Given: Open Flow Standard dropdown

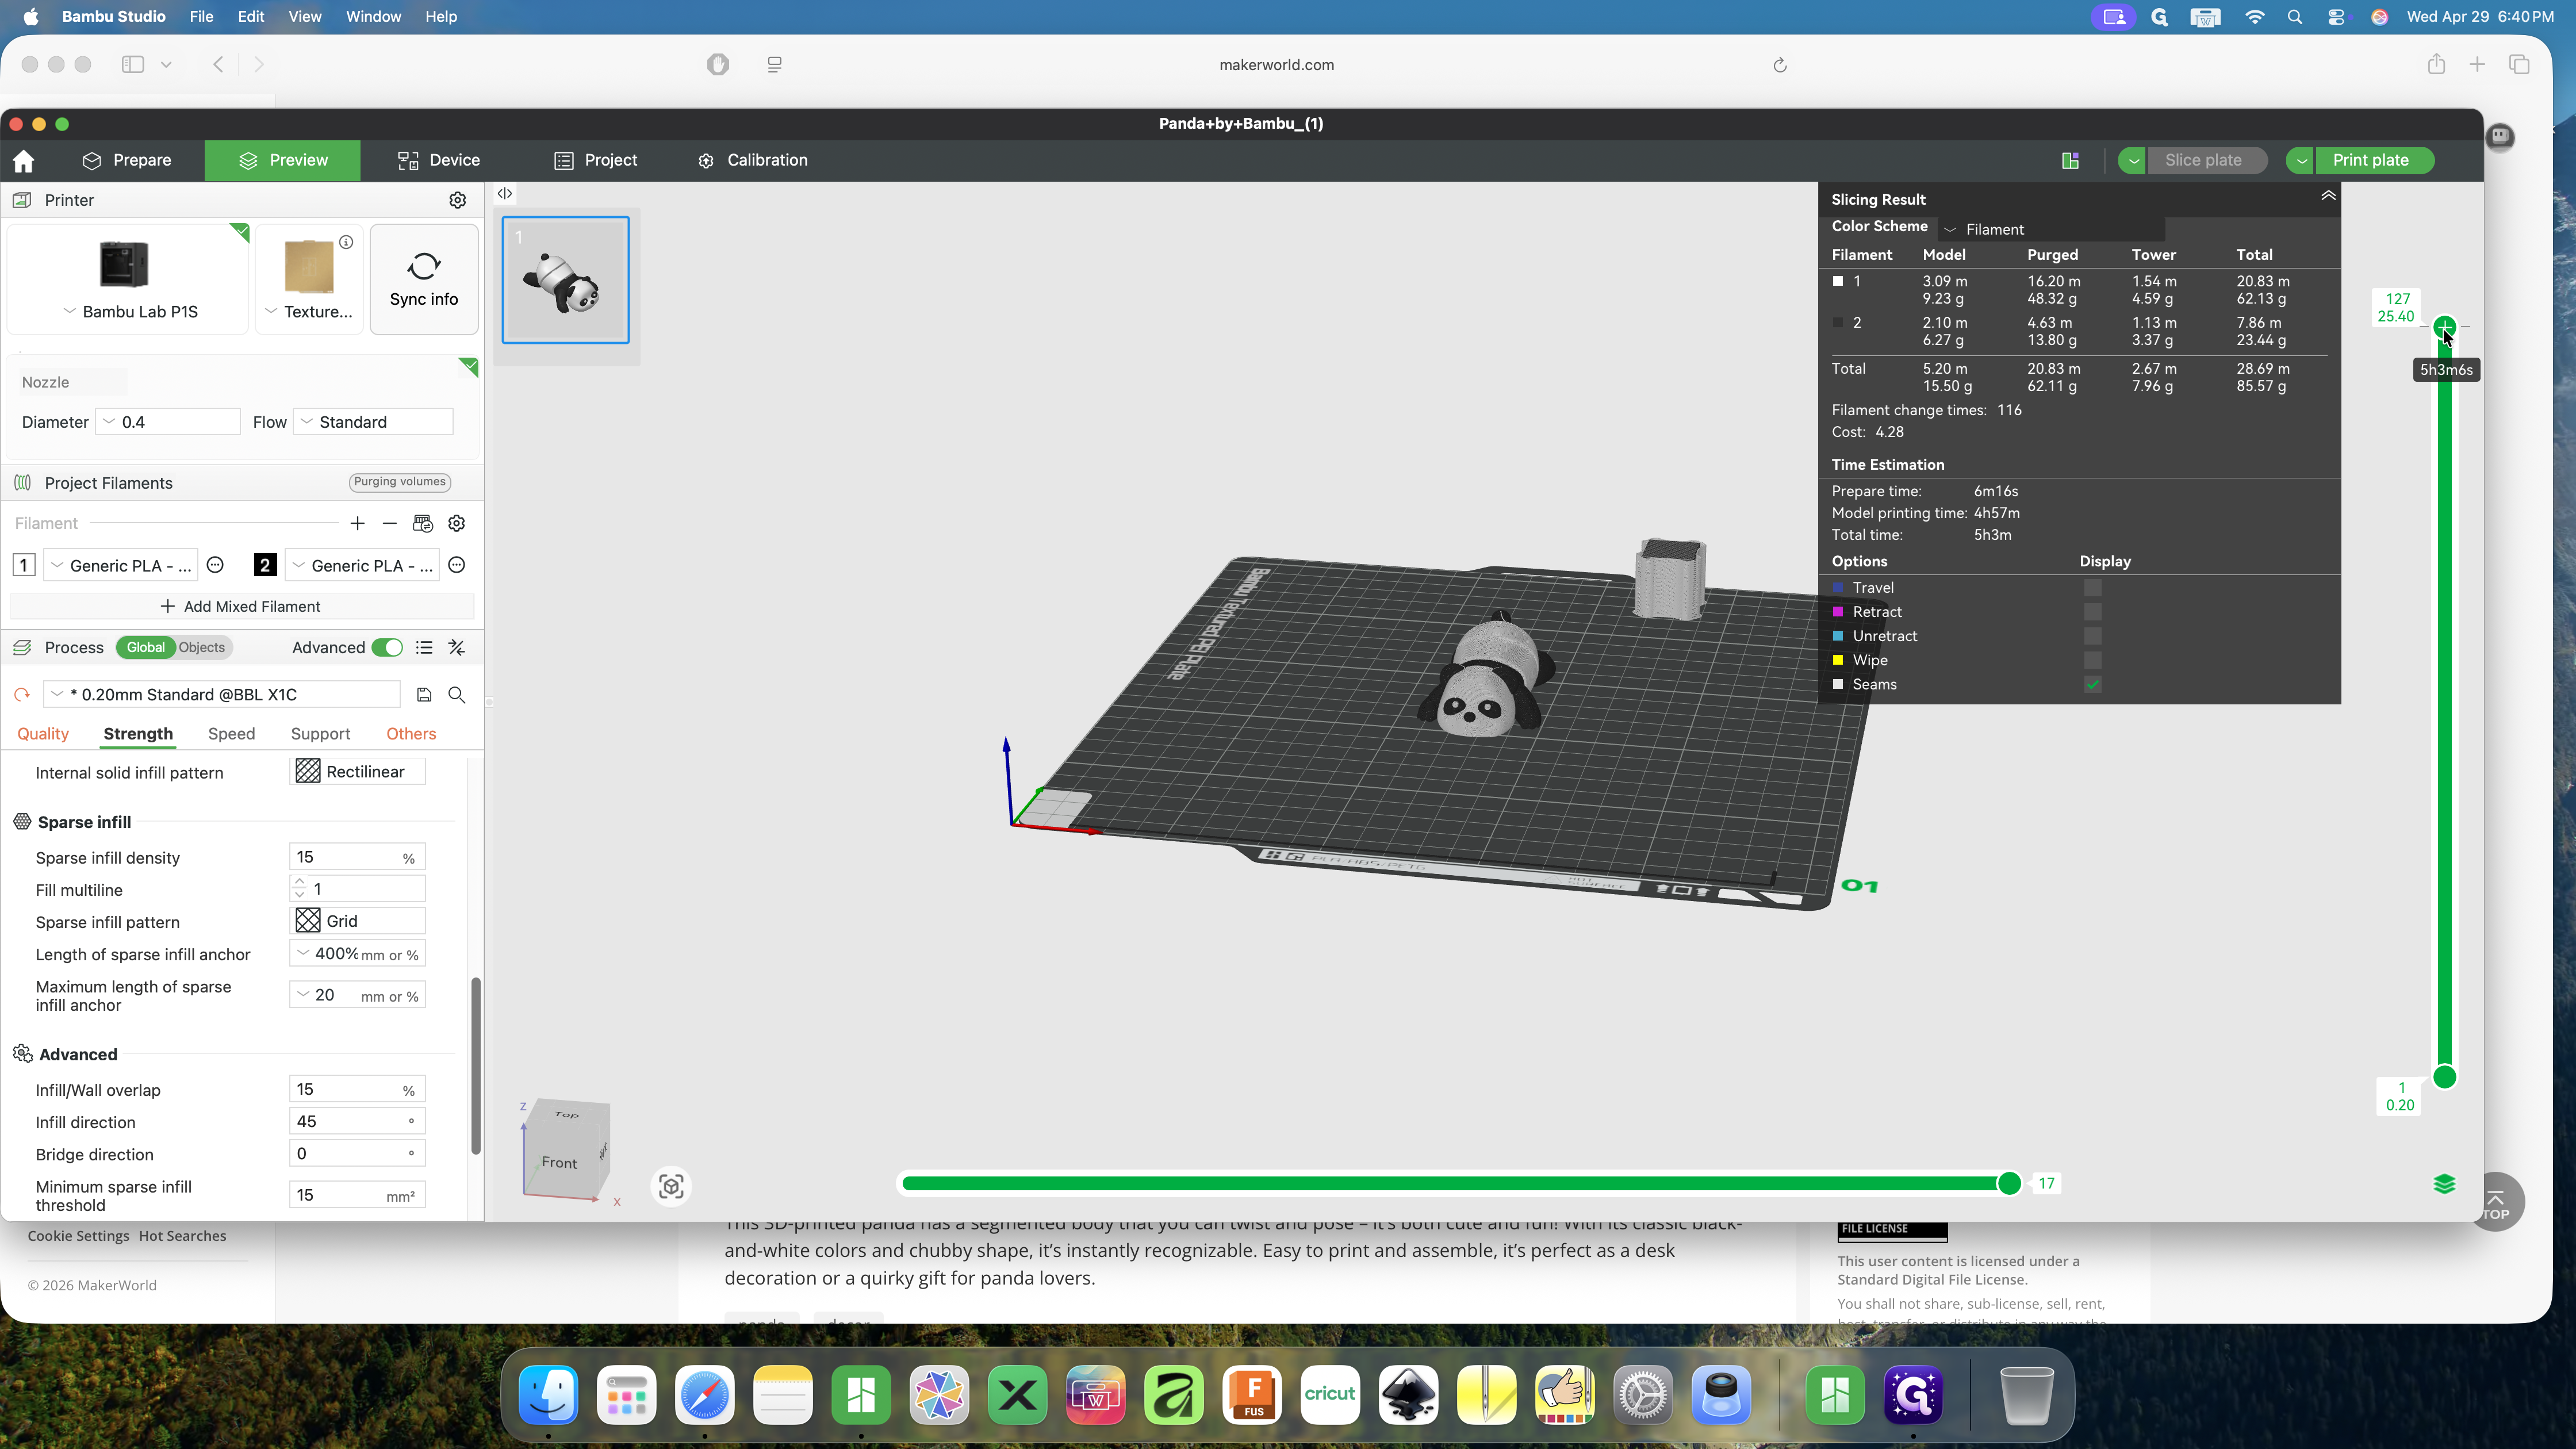Looking at the screenshot, I should [373, 422].
